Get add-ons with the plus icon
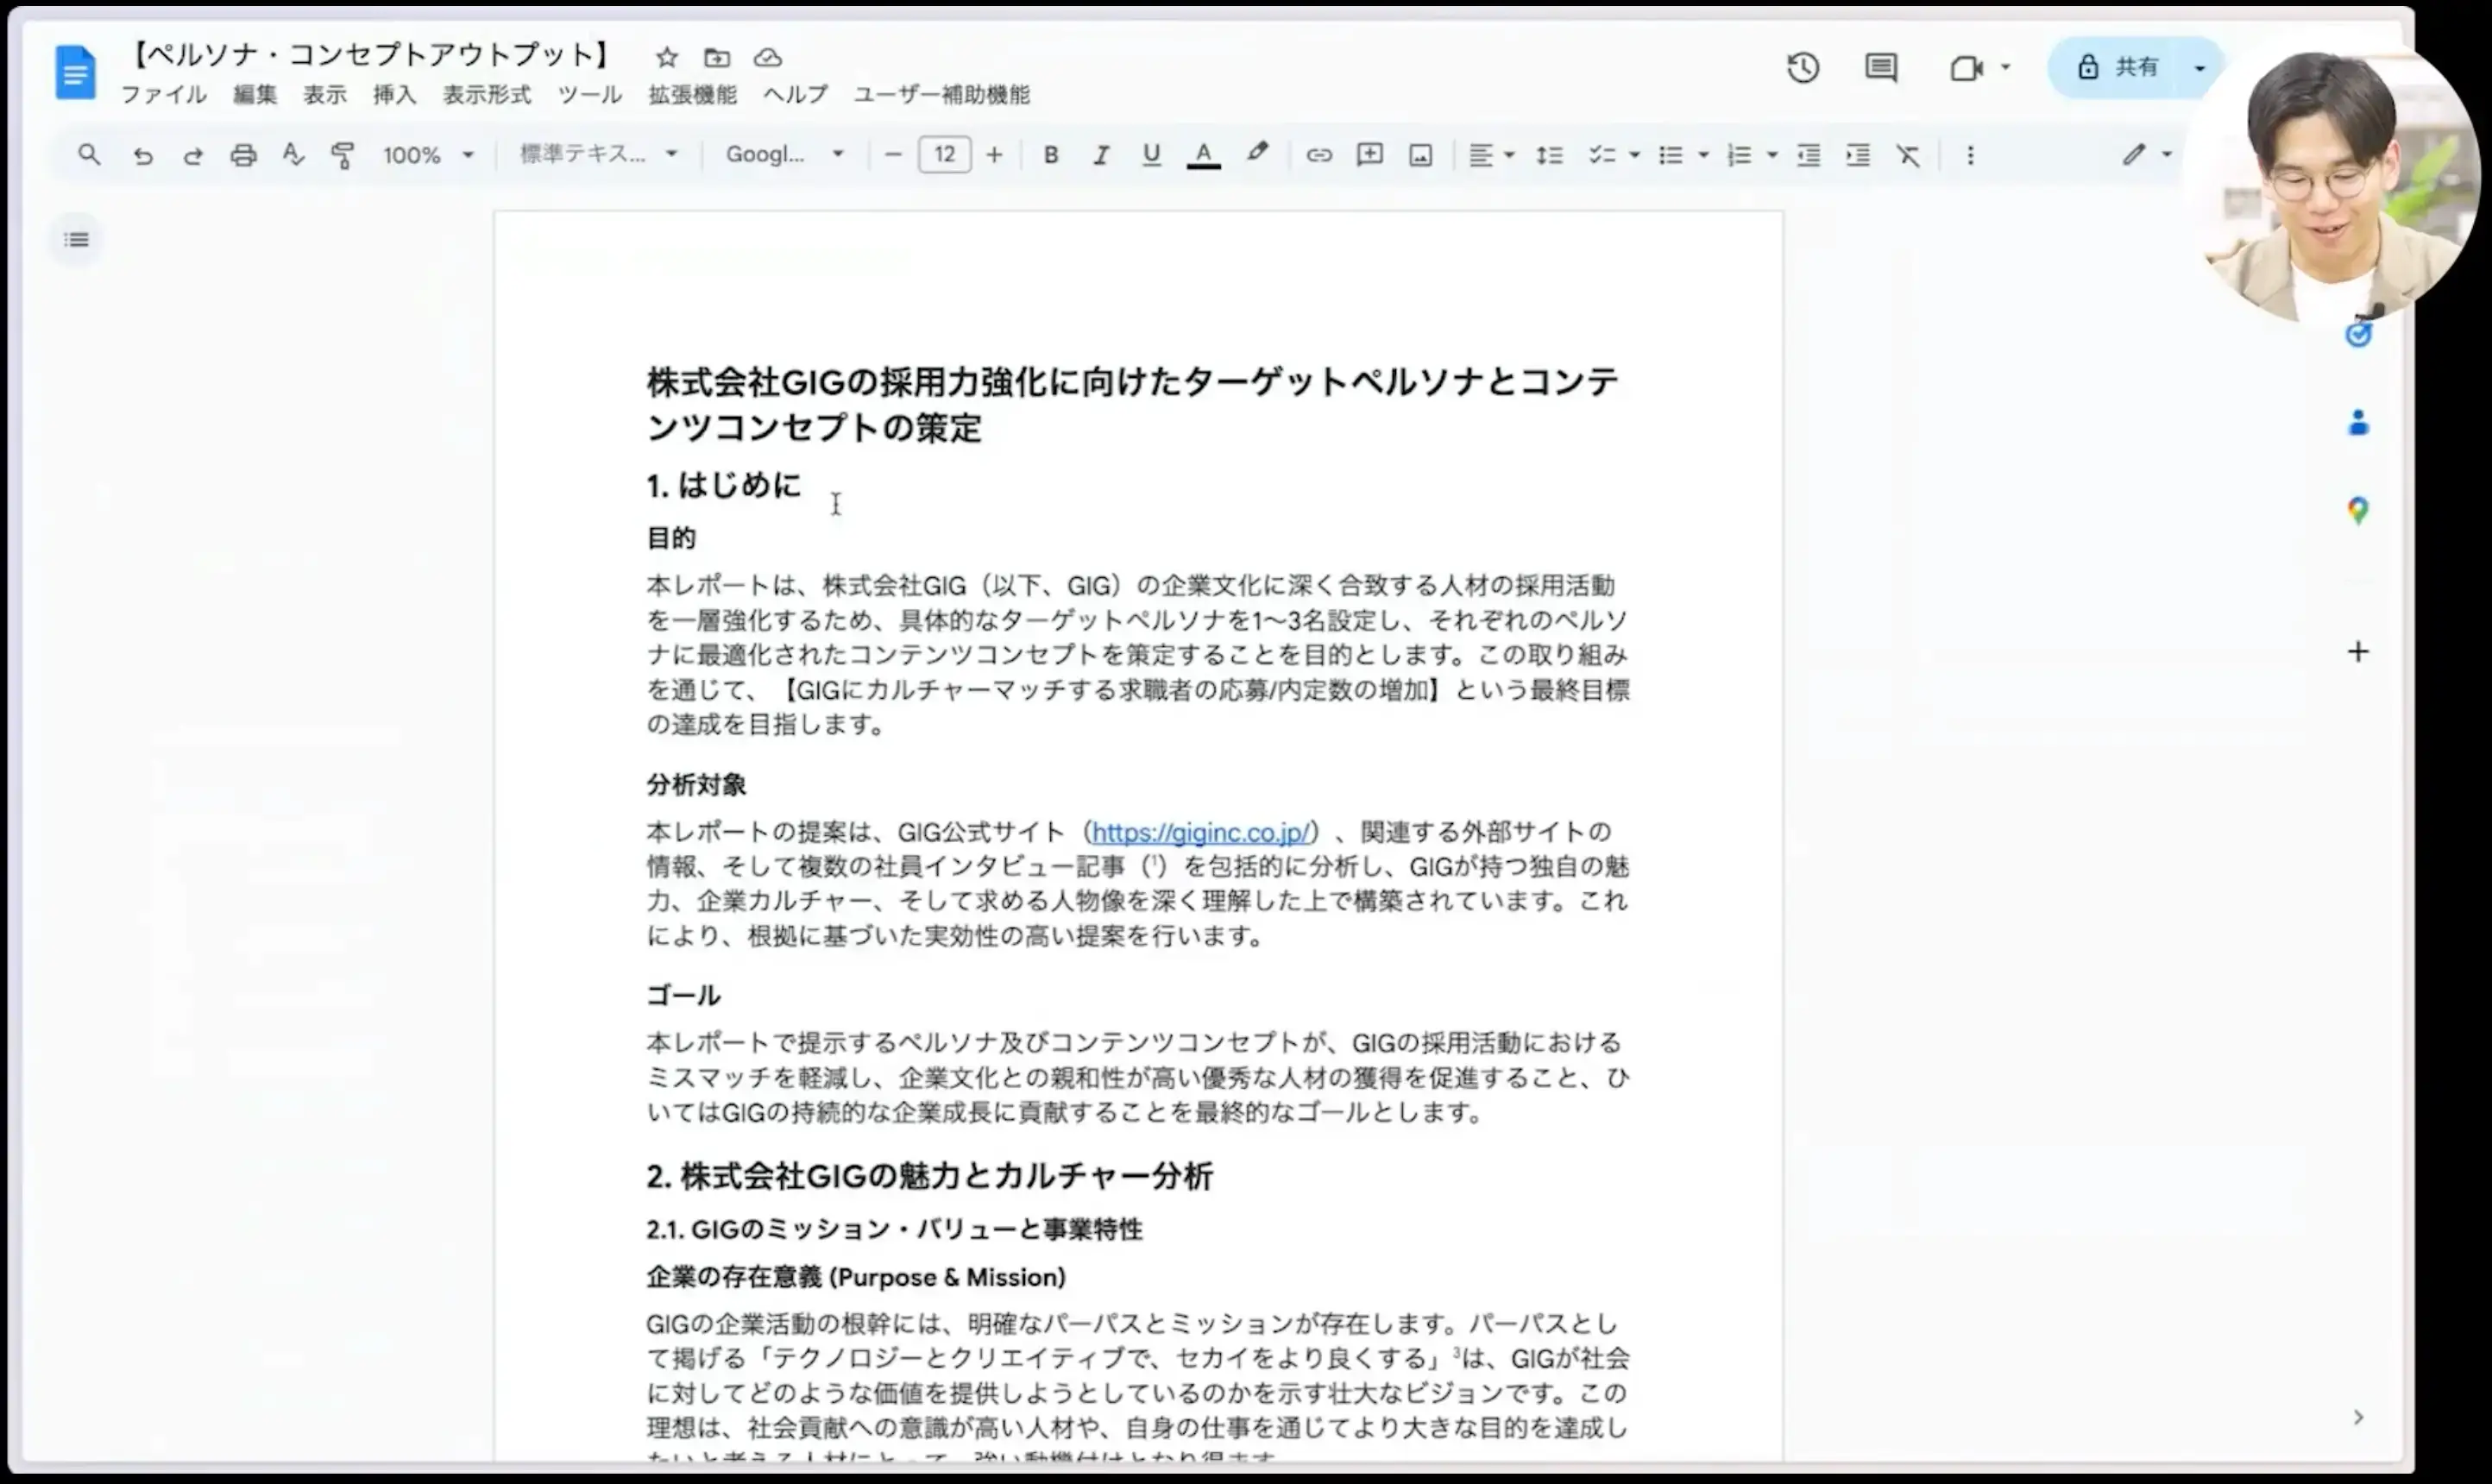 pyautogui.click(x=2358, y=652)
